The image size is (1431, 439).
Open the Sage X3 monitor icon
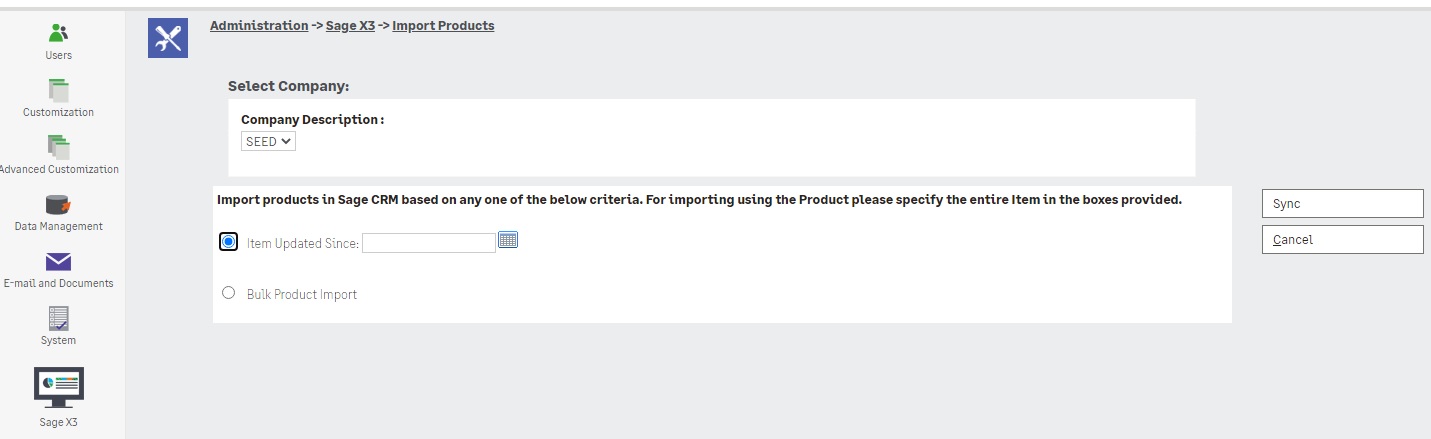pyautogui.click(x=58, y=387)
